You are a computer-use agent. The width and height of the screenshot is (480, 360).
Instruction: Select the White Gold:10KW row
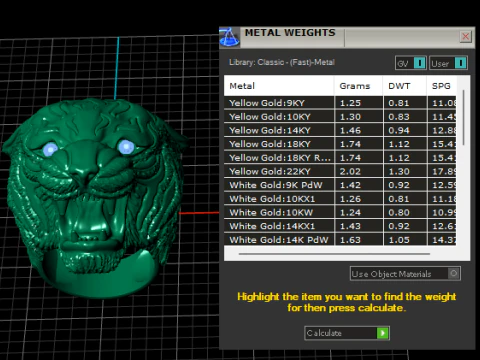click(340, 212)
